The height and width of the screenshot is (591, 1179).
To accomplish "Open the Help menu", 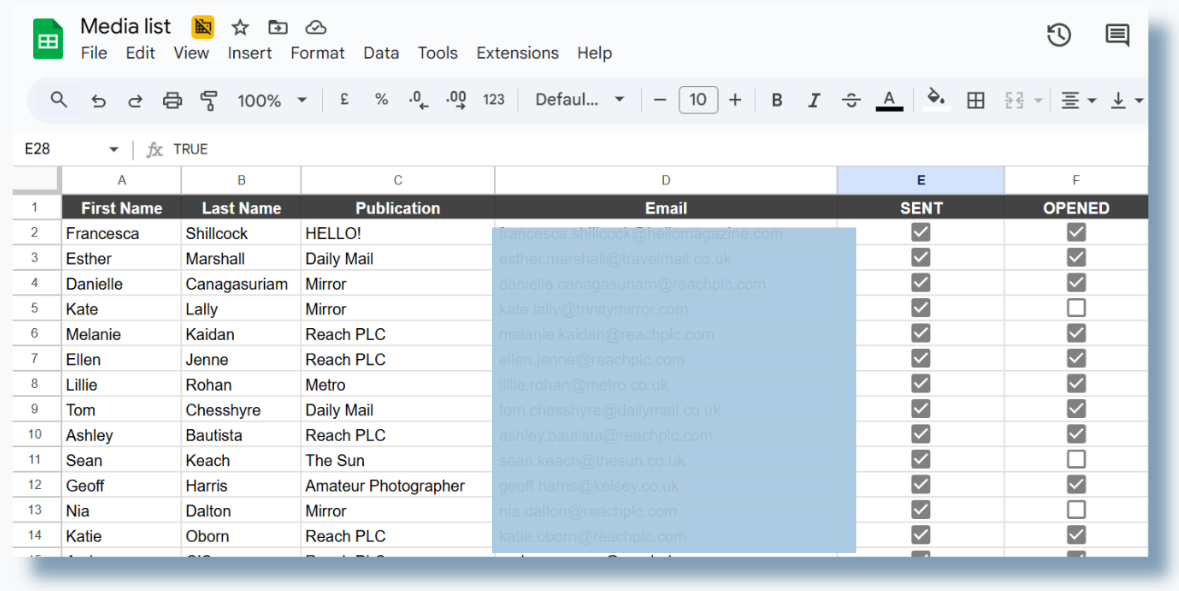I will (x=594, y=53).
